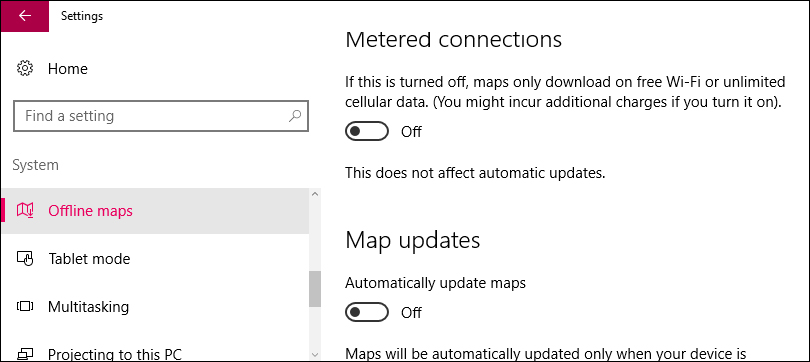
Task: Focus the Find a setting box
Action: (161, 116)
